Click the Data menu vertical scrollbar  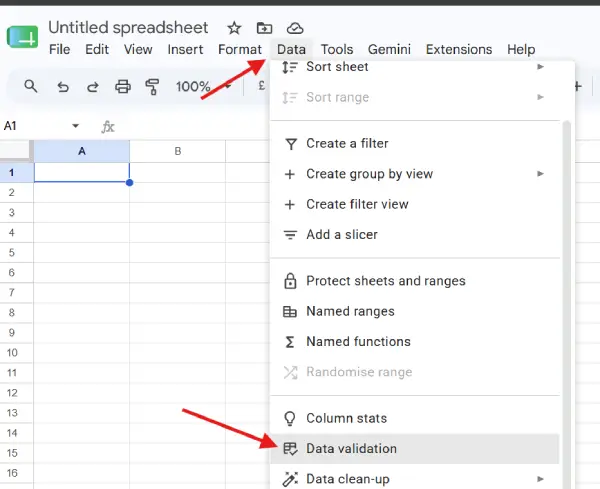(567, 306)
